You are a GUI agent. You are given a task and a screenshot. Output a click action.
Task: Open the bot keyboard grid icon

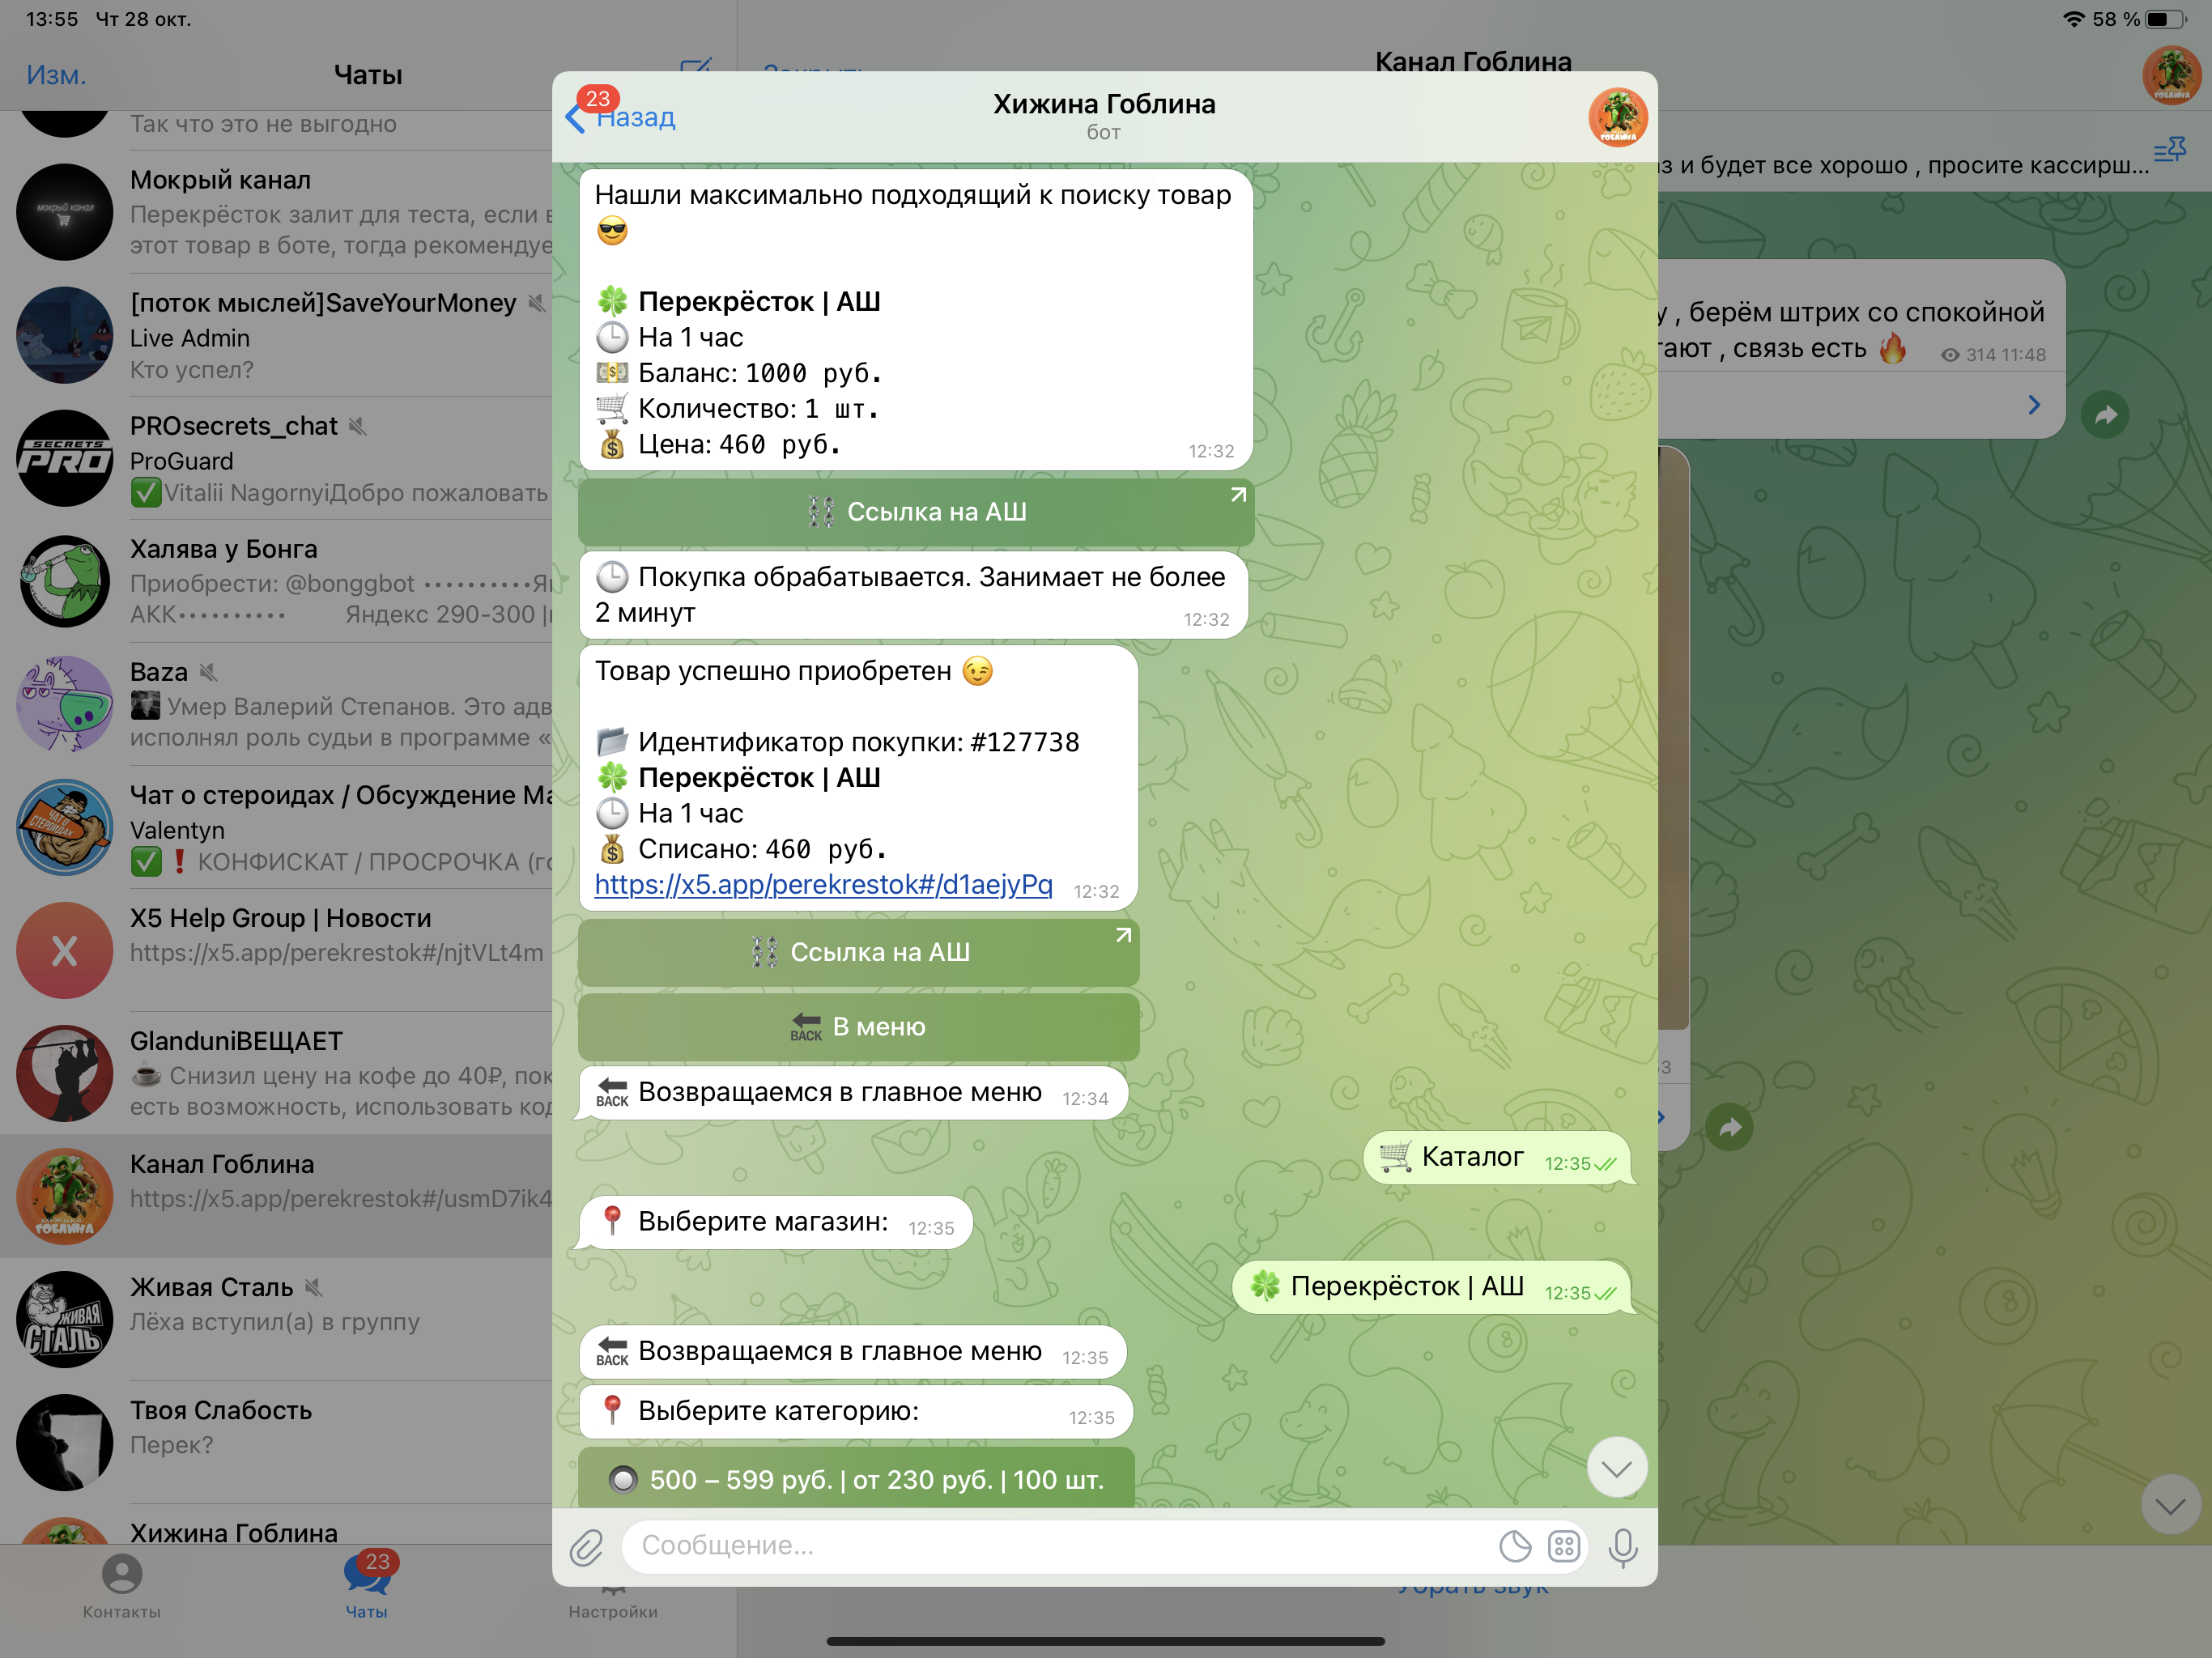[1564, 1546]
